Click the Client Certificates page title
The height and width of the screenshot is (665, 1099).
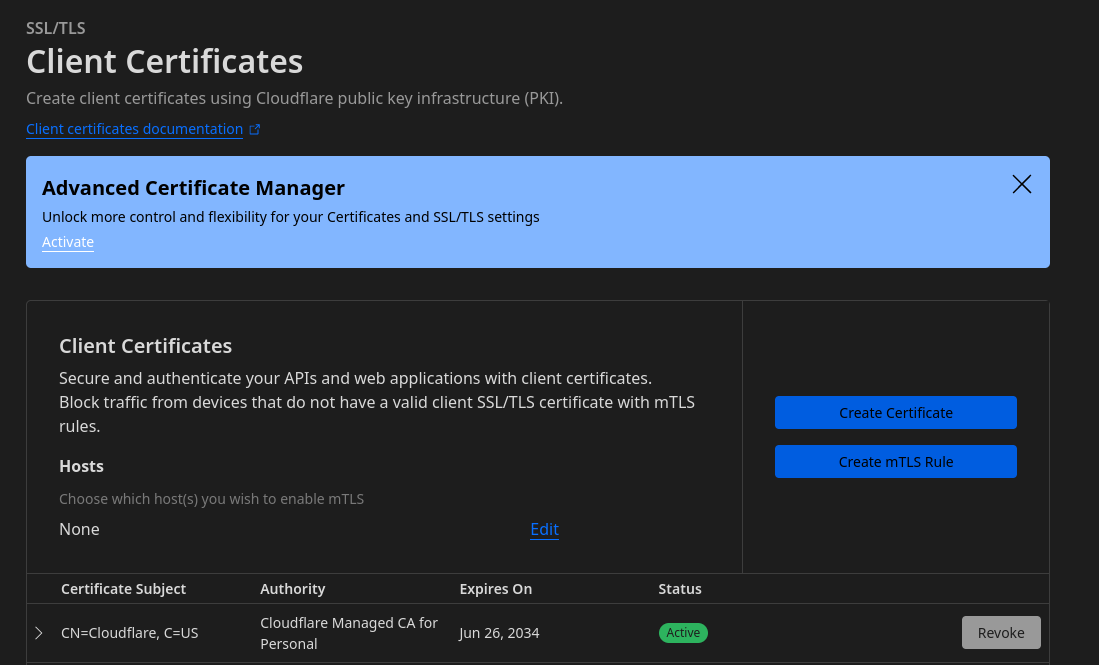pyautogui.click(x=165, y=62)
